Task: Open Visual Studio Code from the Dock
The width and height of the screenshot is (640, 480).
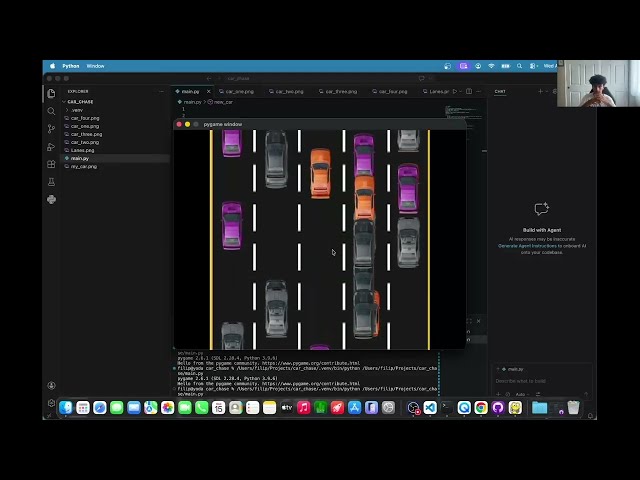Action: point(430,408)
